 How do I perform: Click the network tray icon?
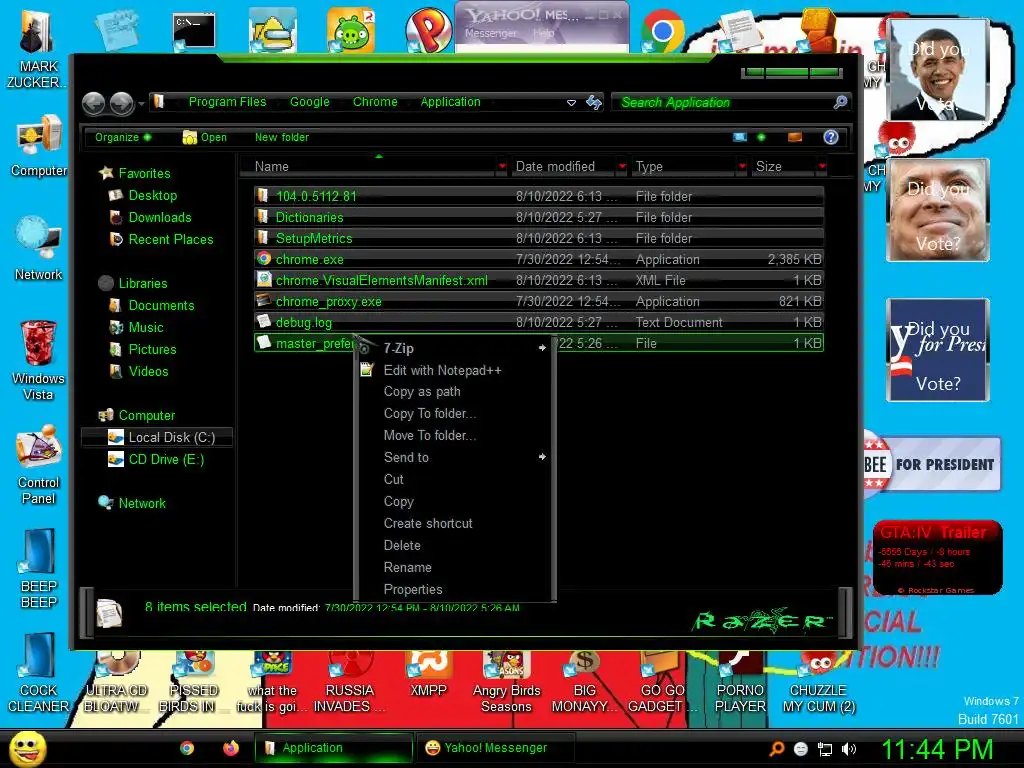825,749
